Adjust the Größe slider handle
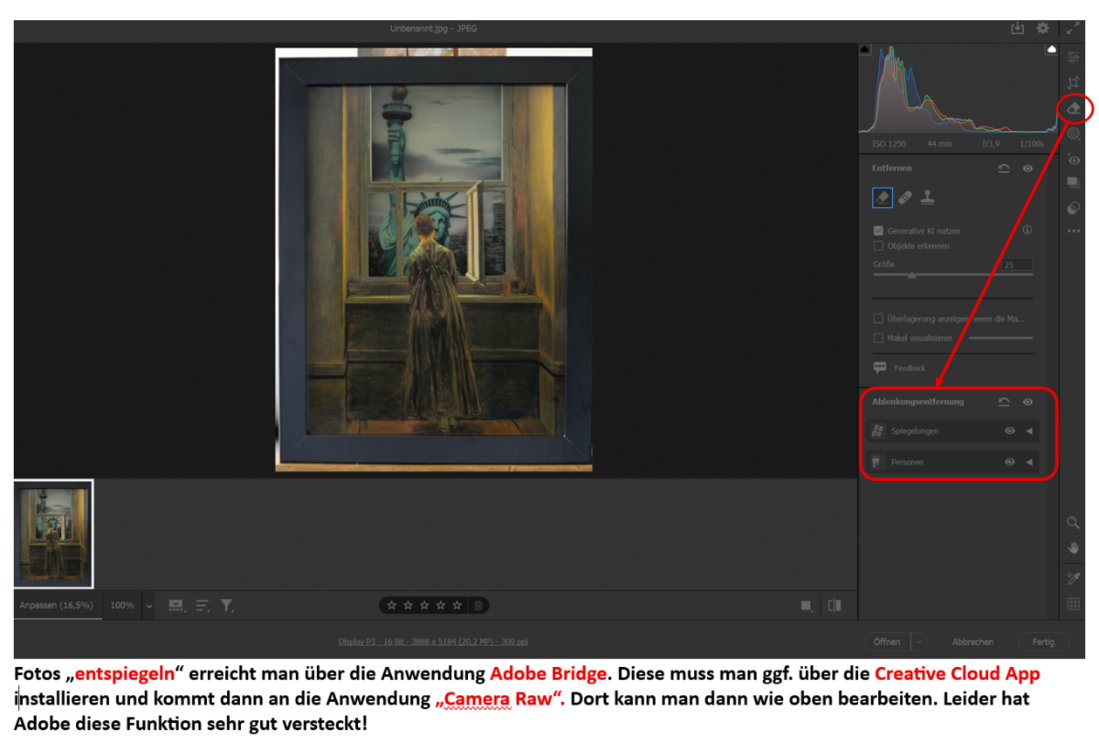Screen dimensions: 1099x743 (x=912, y=275)
